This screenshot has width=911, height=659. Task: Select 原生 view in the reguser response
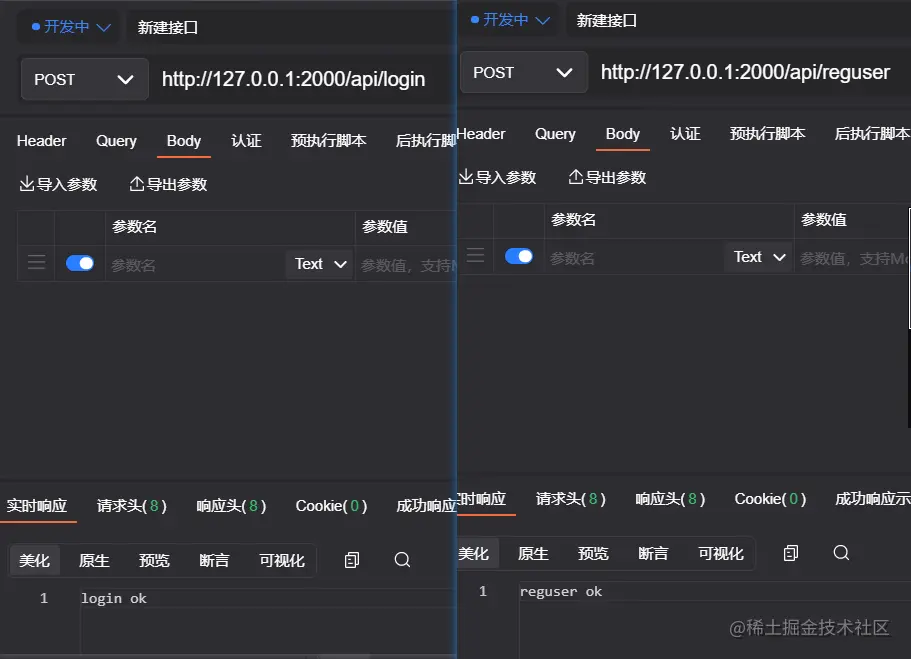click(533, 553)
